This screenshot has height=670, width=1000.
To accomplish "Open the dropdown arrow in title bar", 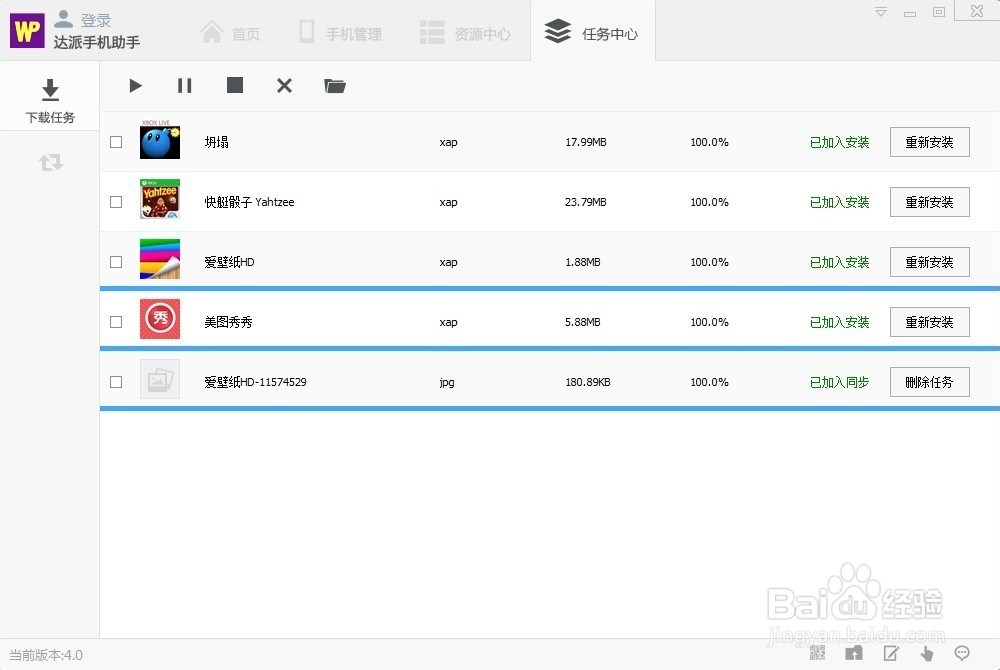I will [x=881, y=11].
